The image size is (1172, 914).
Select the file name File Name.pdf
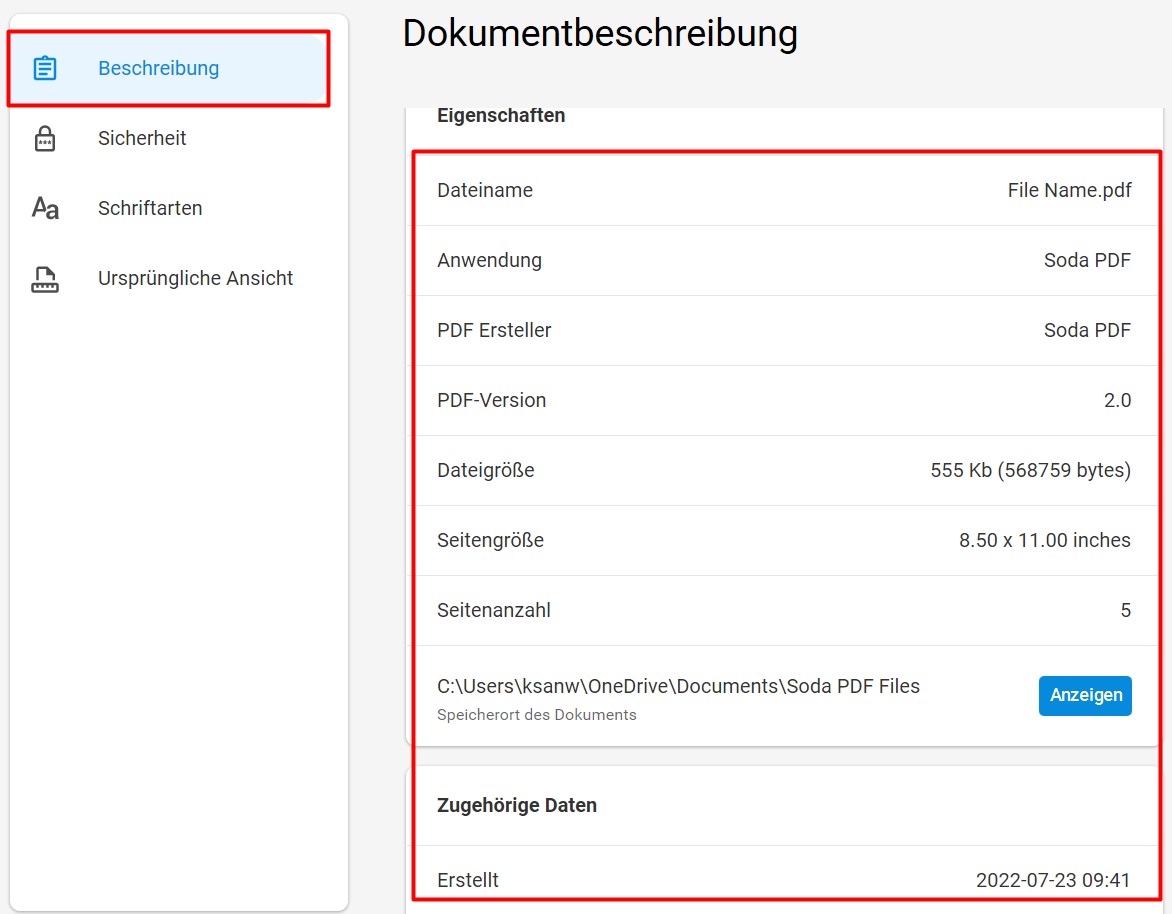(x=1069, y=190)
